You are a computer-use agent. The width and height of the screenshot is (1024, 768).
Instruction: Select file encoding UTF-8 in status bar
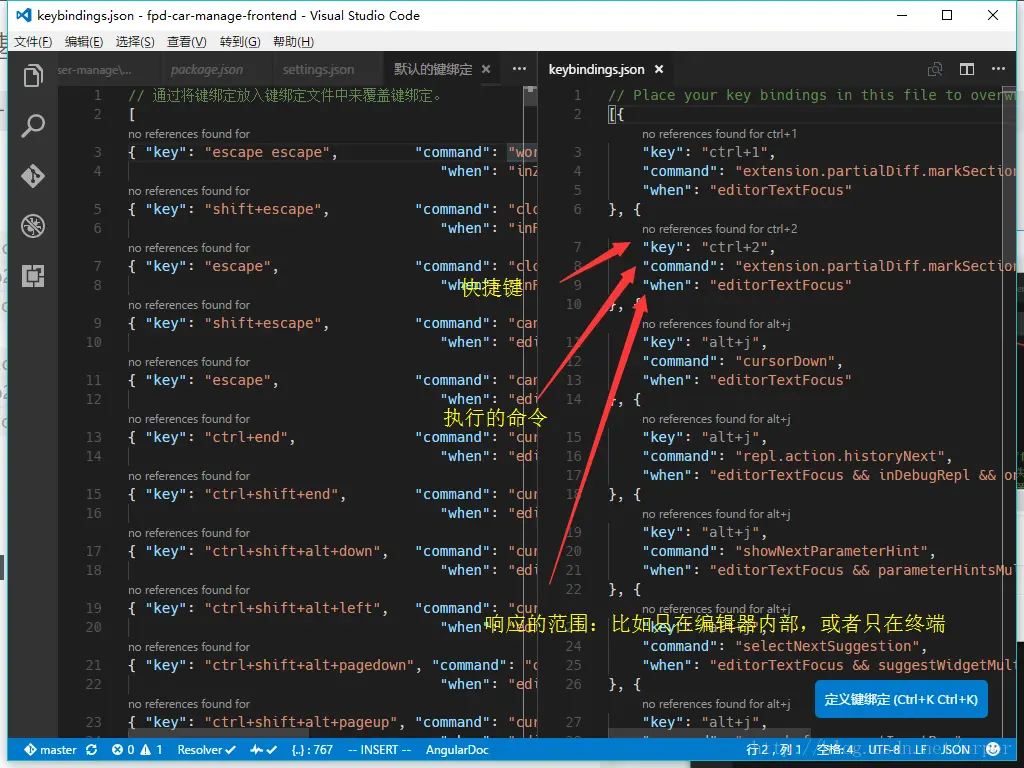tap(885, 750)
